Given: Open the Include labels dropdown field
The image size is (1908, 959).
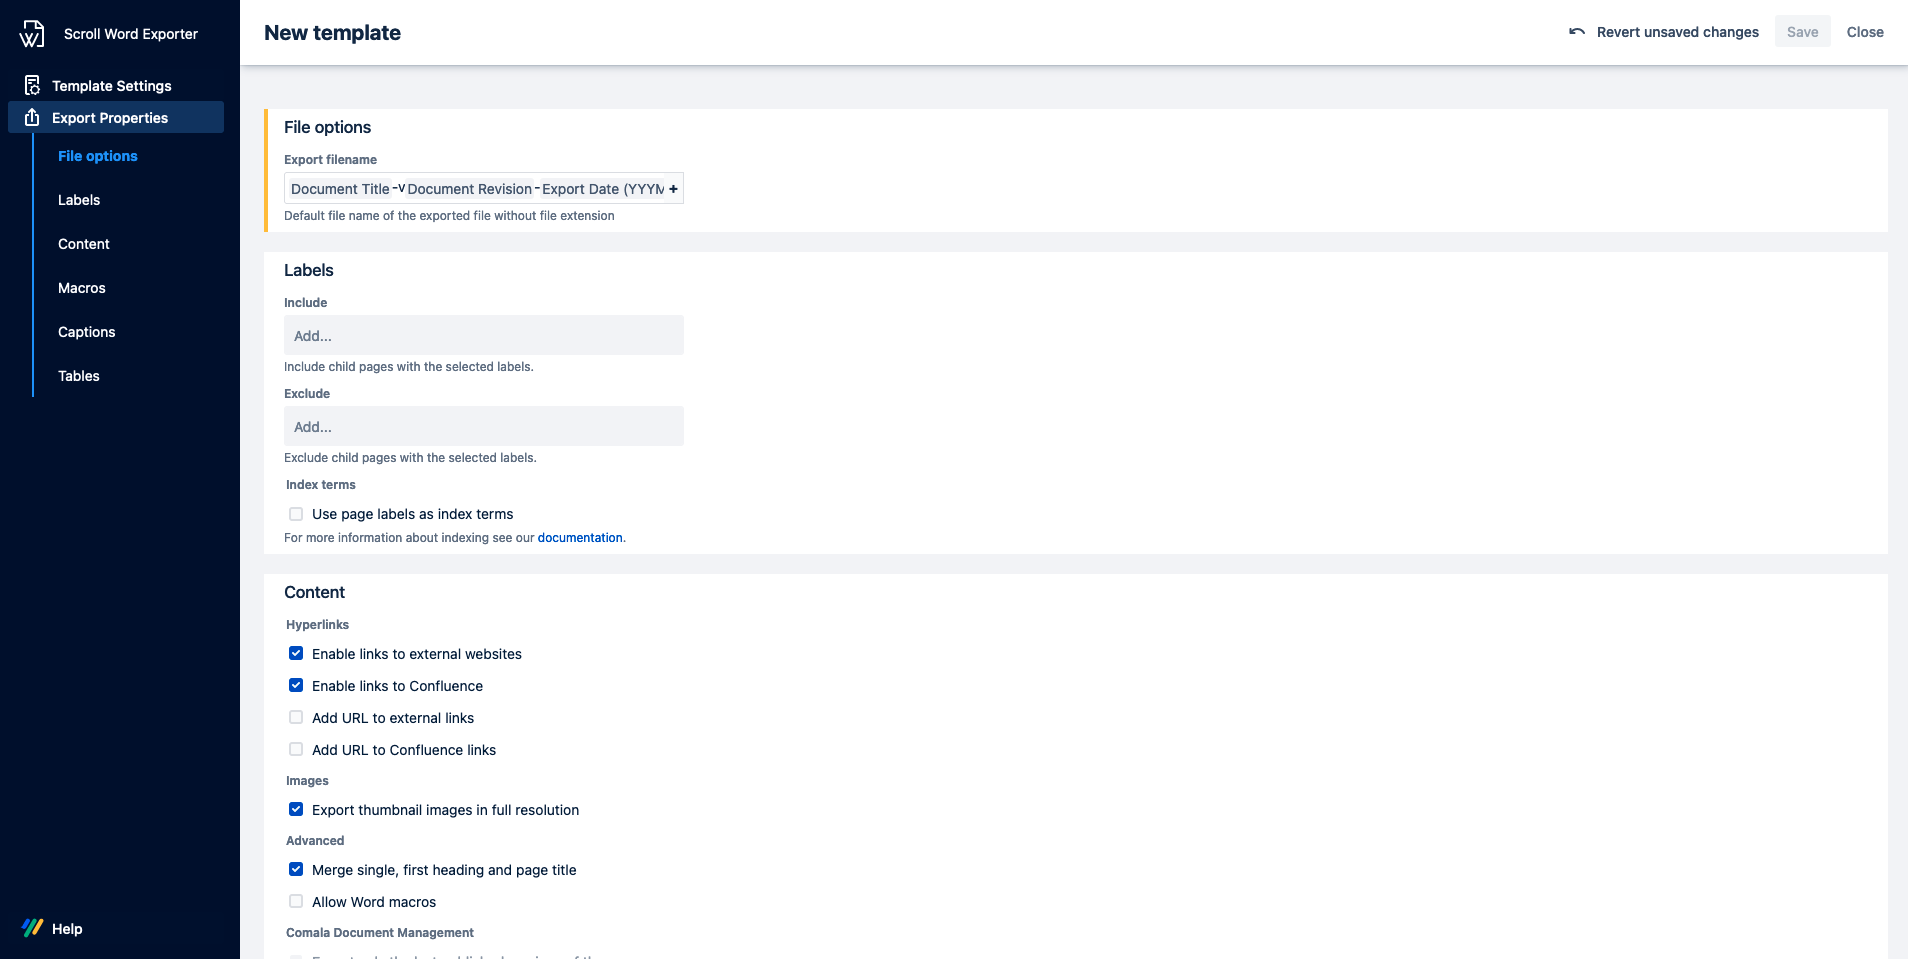Looking at the screenshot, I should [483, 336].
